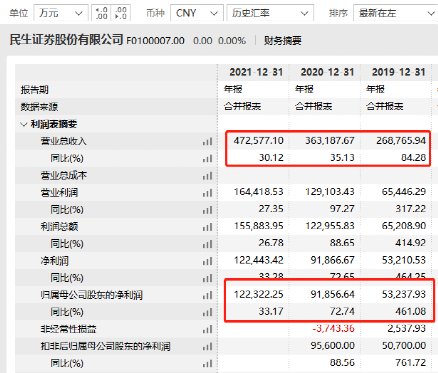Viewport: 438px width, 373px height.
Task: Click the 净利润 row label
Action: click(55, 261)
